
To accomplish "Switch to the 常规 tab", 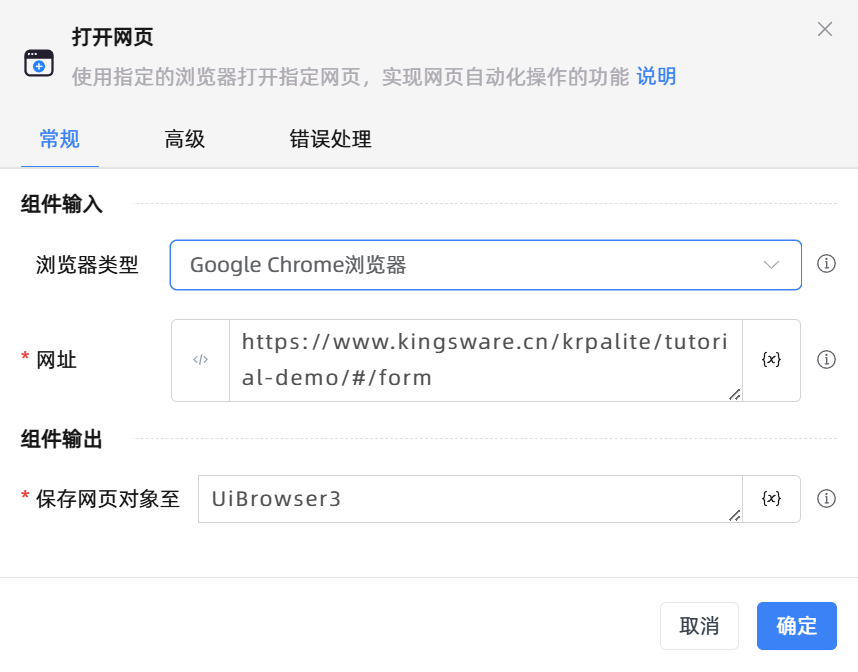I will pyautogui.click(x=60, y=140).
